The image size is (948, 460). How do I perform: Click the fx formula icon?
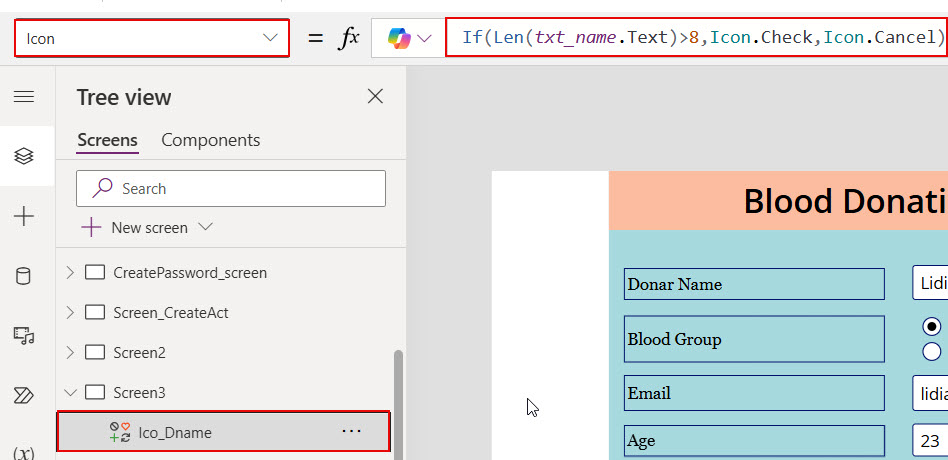(x=349, y=38)
